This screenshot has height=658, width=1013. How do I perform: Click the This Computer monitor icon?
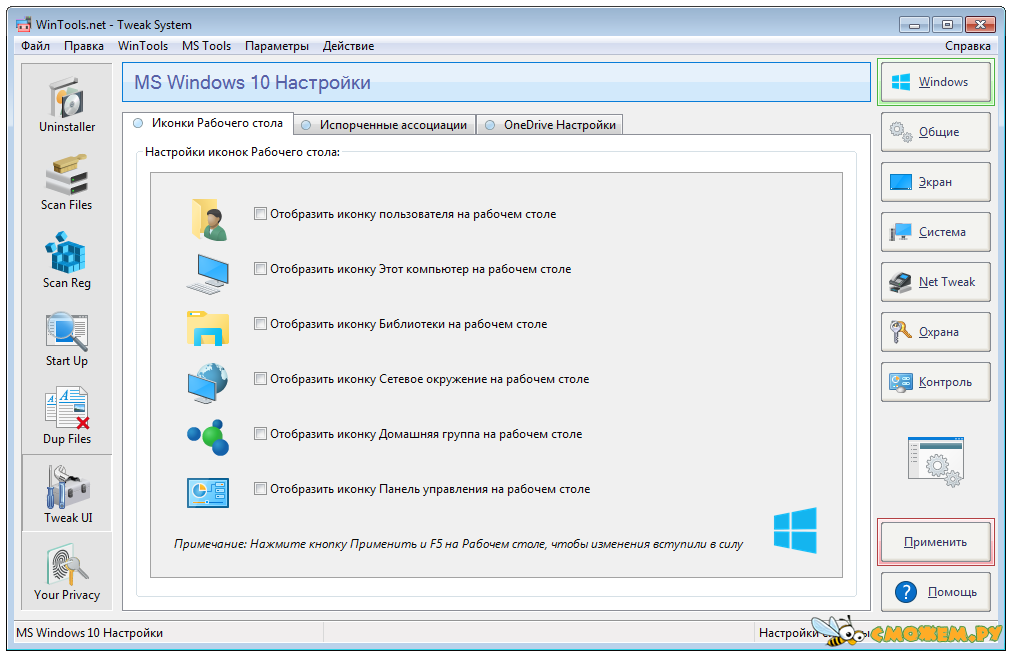pyautogui.click(x=208, y=274)
